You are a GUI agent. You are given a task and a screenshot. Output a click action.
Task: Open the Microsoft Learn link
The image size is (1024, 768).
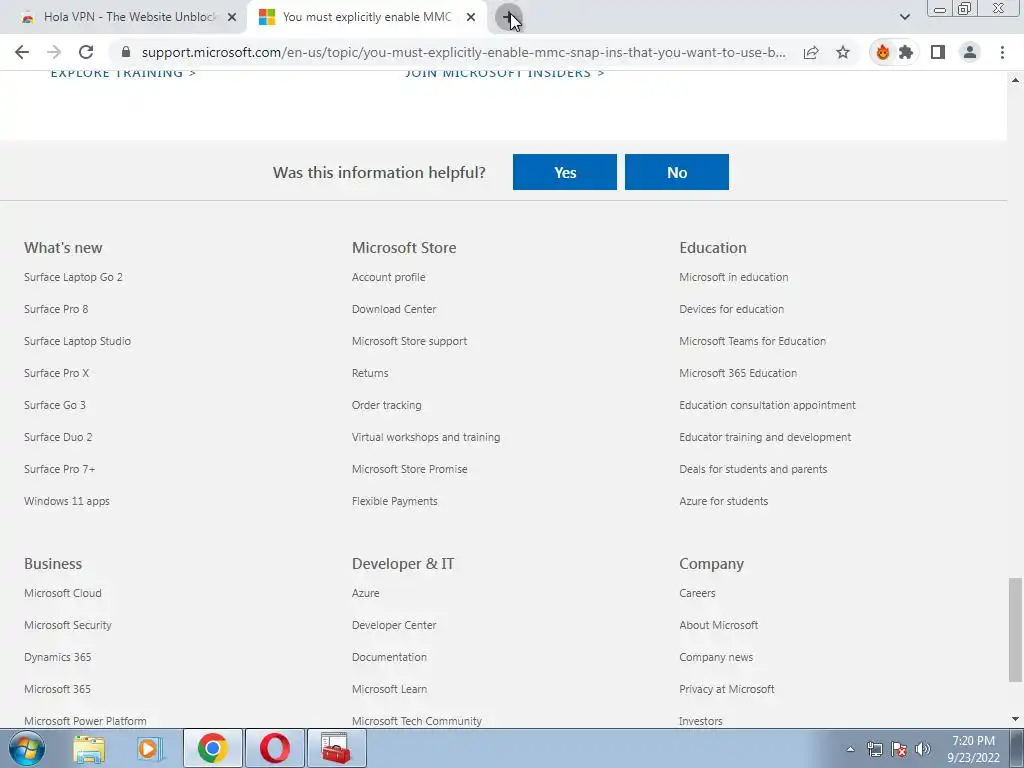[x=389, y=689]
